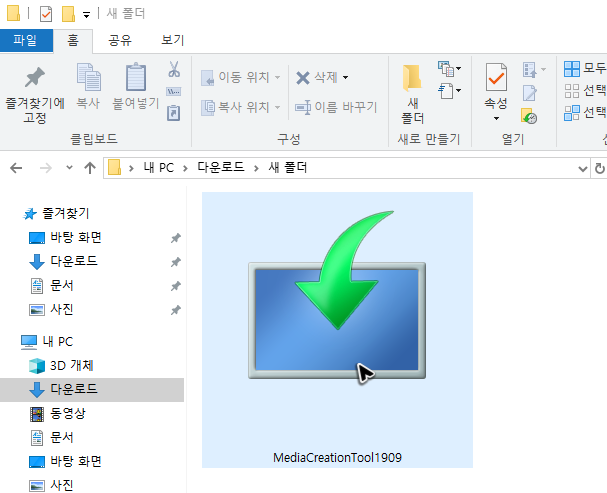Click the 속성 properties checkmark icon
Image resolution: width=607 pixels, height=493 pixels.
(x=496, y=77)
